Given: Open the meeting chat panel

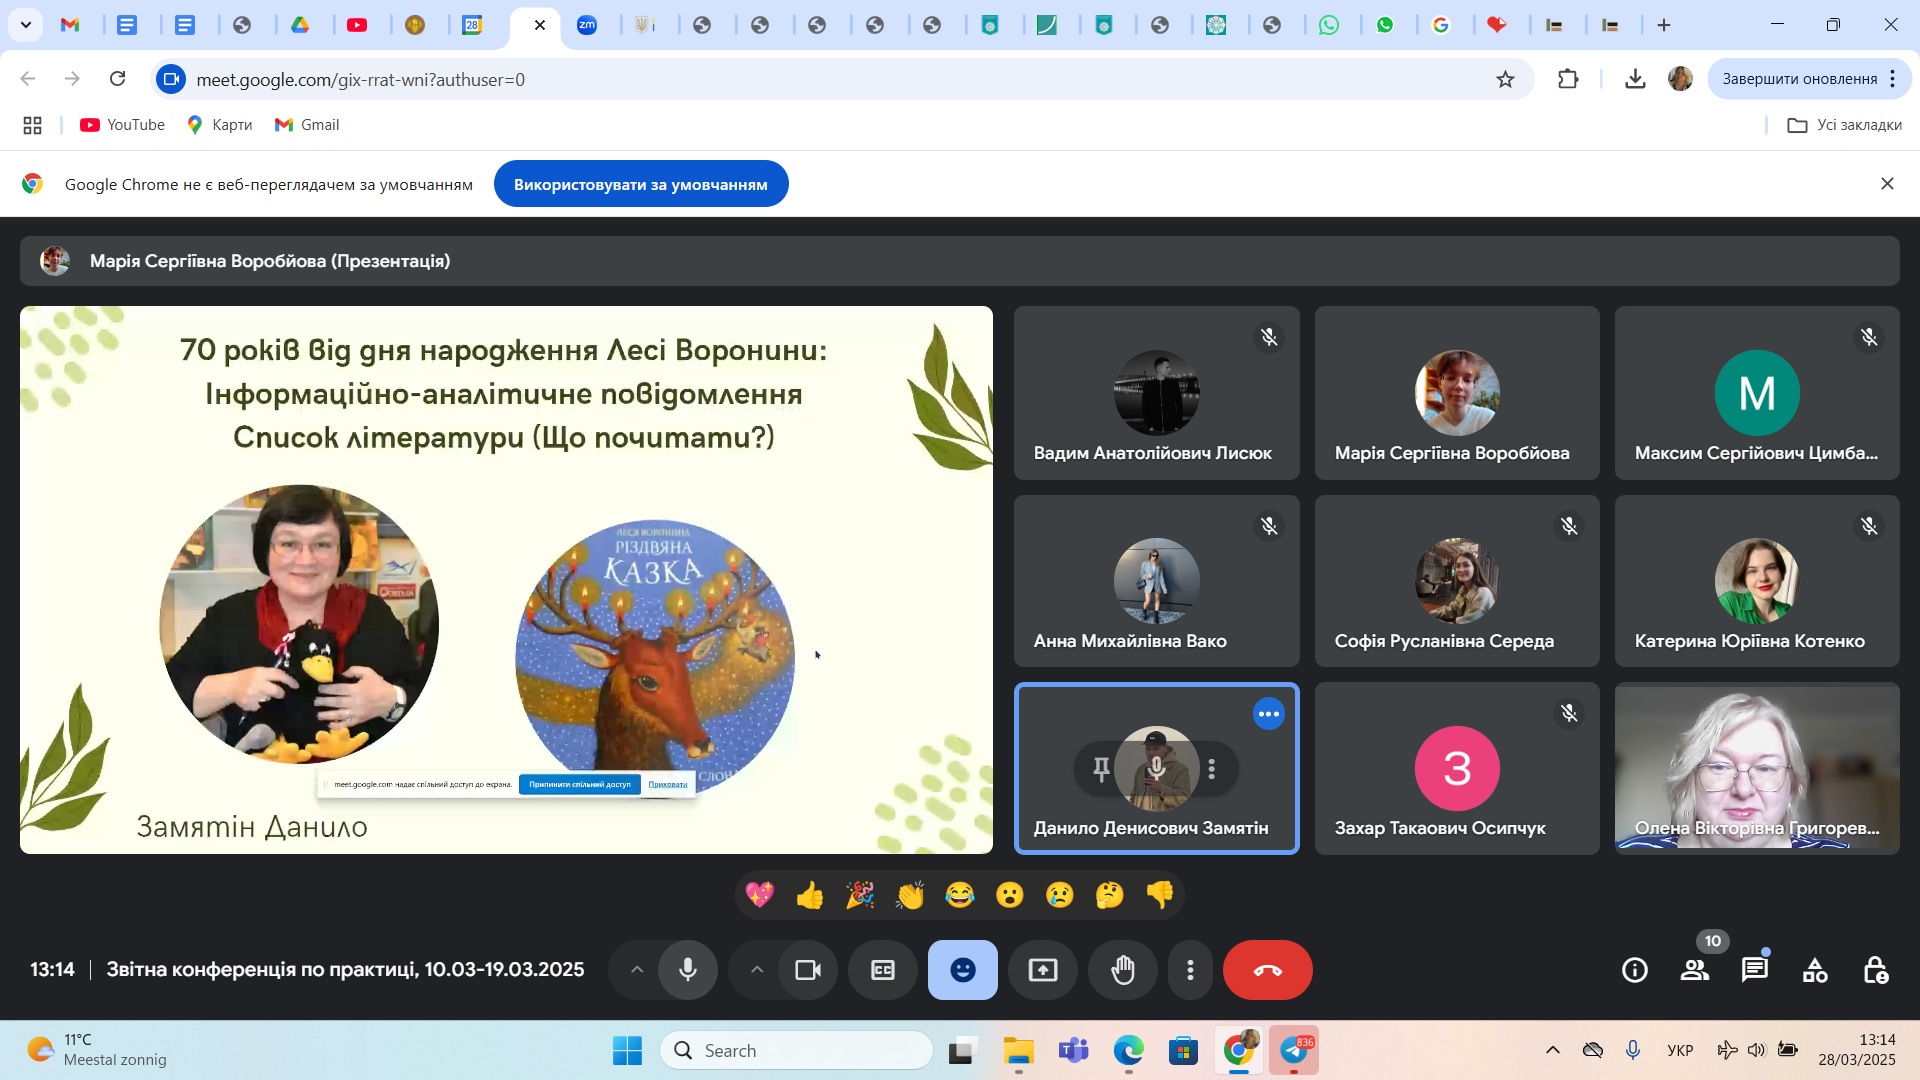Looking at the screenshot, I should point(1755,970).
